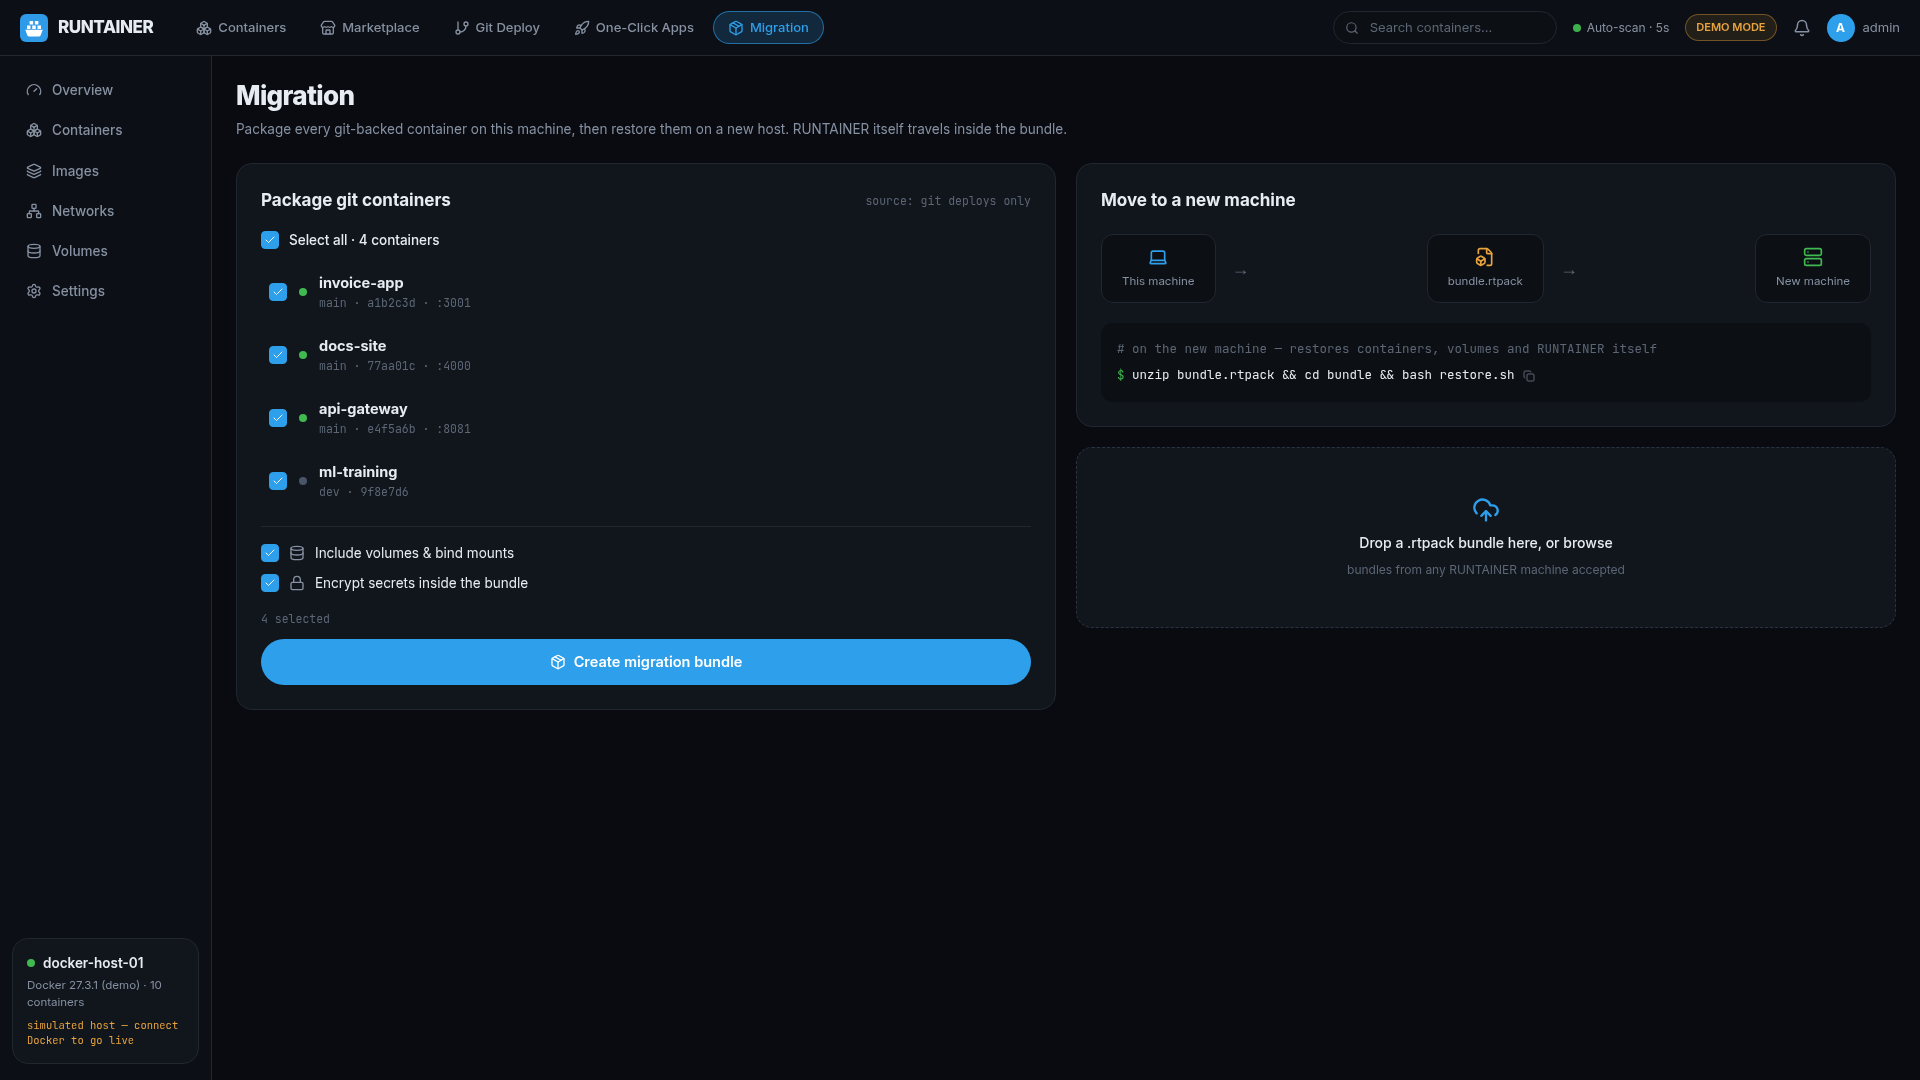1920x1080 pixels.
Task: Uncheck the invoice-app container
Action: click(x=278, y=292)
